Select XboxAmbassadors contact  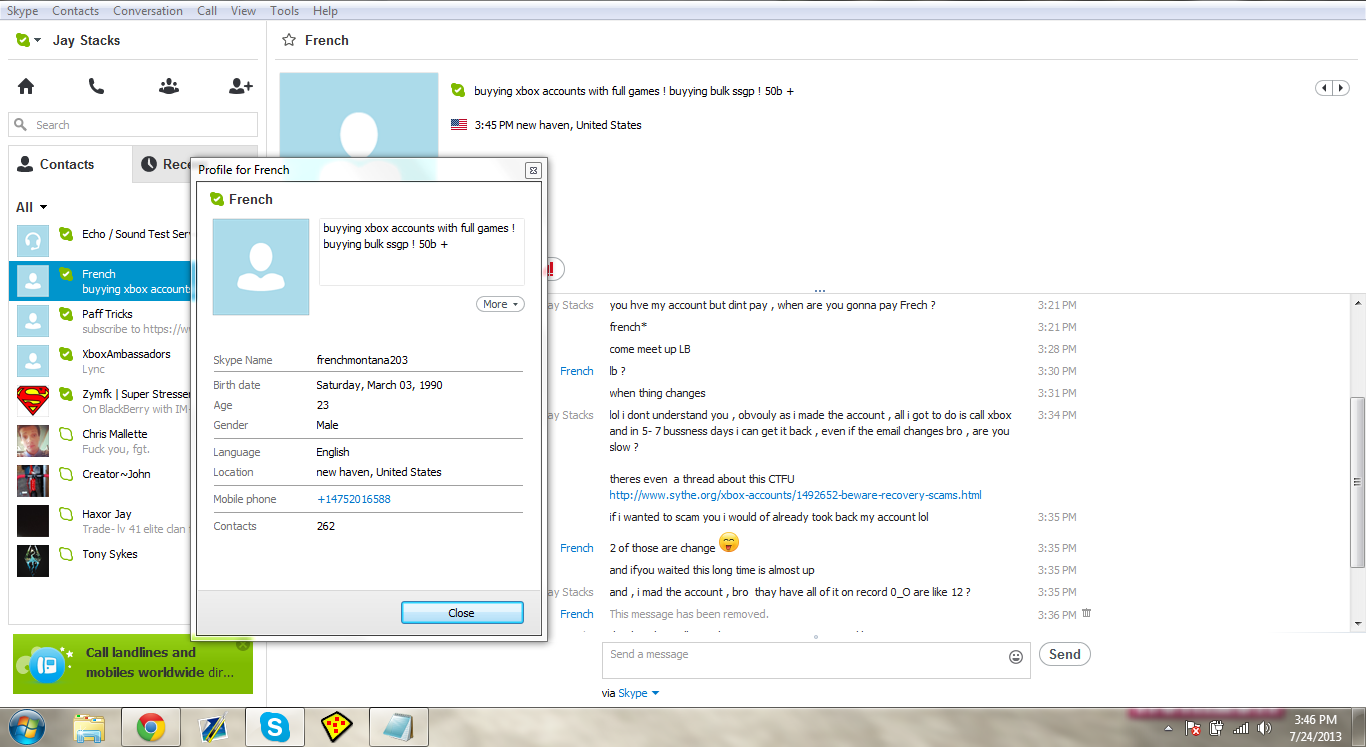(100, 361)
